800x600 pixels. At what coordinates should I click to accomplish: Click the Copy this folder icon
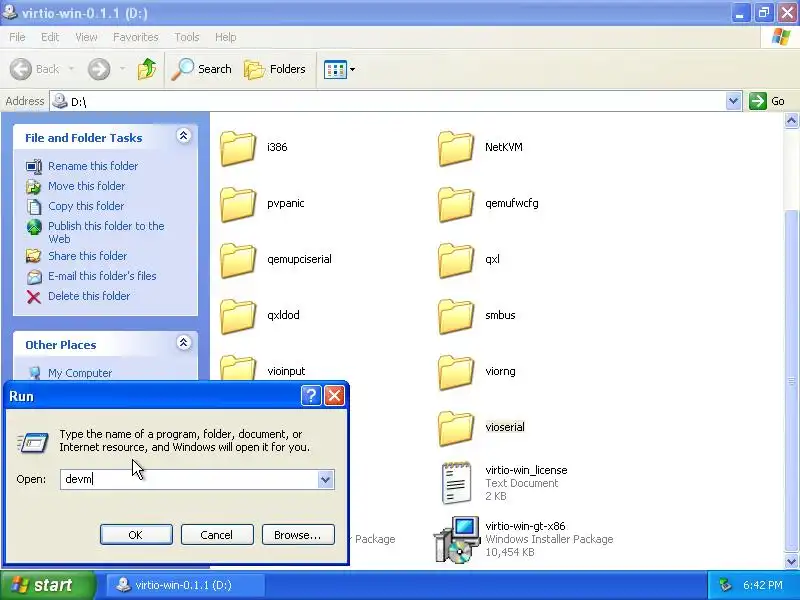pyautogui.click(x=34, y=206)
